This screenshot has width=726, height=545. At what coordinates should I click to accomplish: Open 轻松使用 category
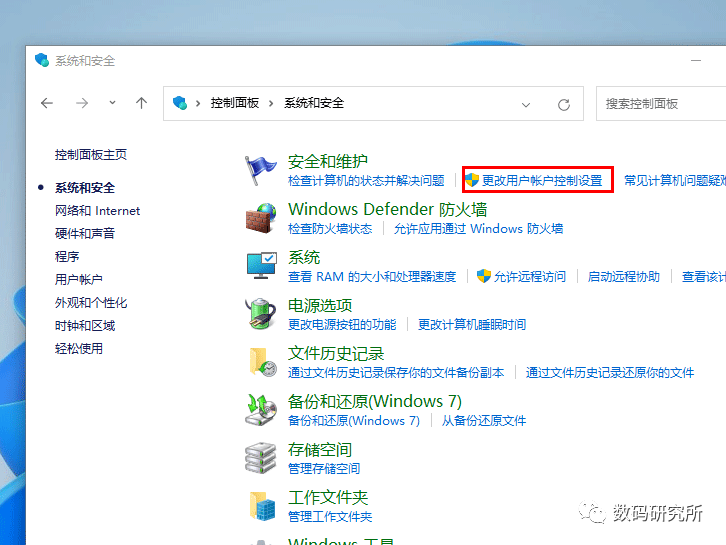[x=79, y=349]
